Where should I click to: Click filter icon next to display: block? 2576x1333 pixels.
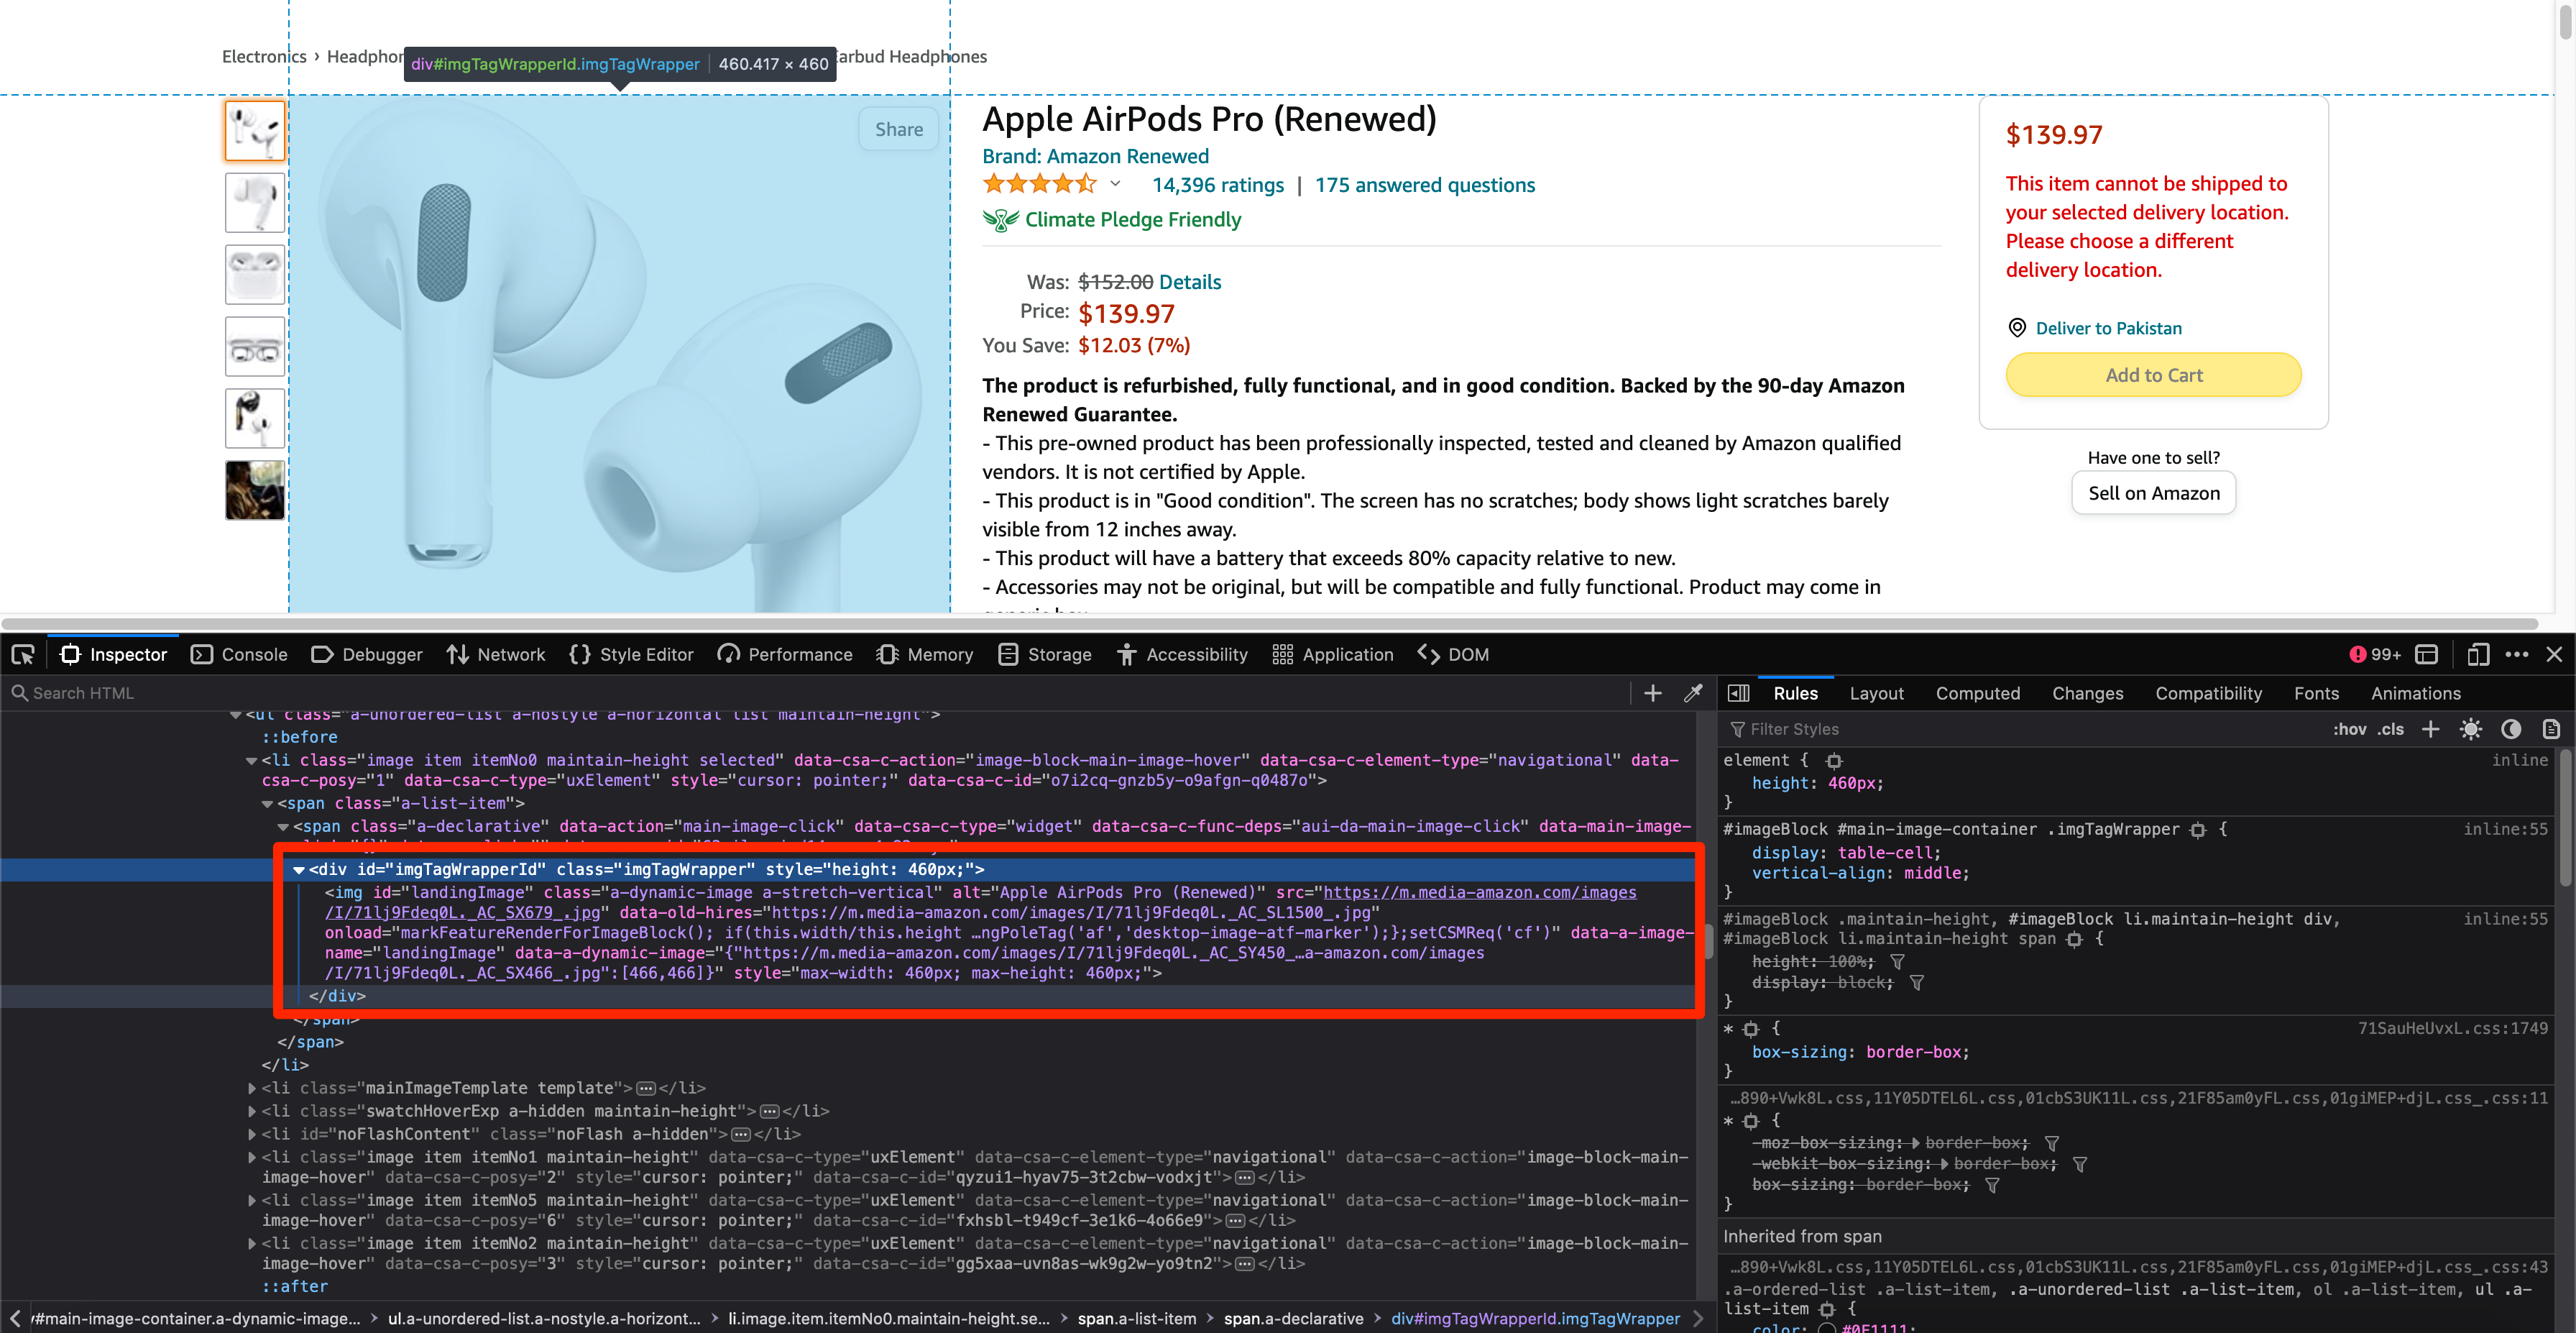tap(1917, 983)
